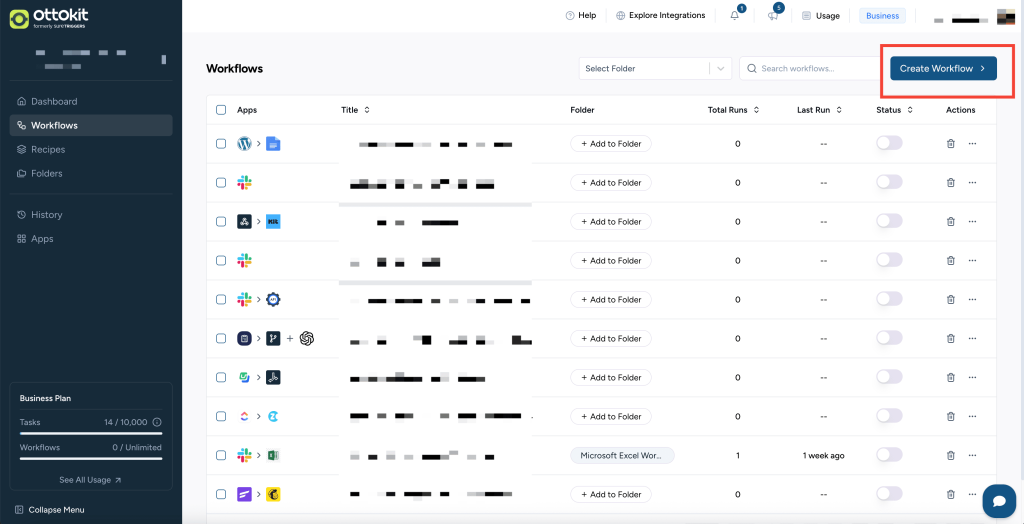This screenshot has height=524, width=1024.
Task: Open the chat support bubble
Action: (x=998, y=500)
